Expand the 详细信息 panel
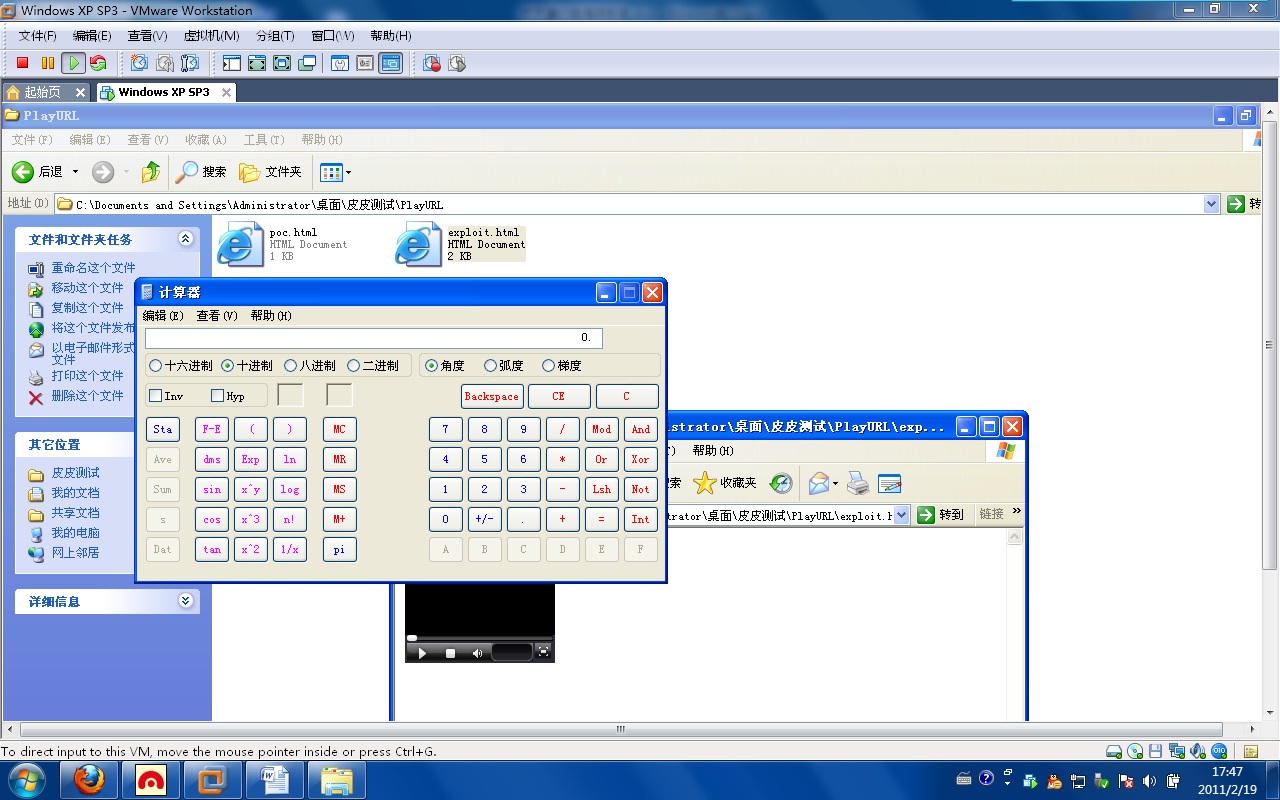Image resolution: width=1280 pixels, height=800 pixels. click(185, 601)
